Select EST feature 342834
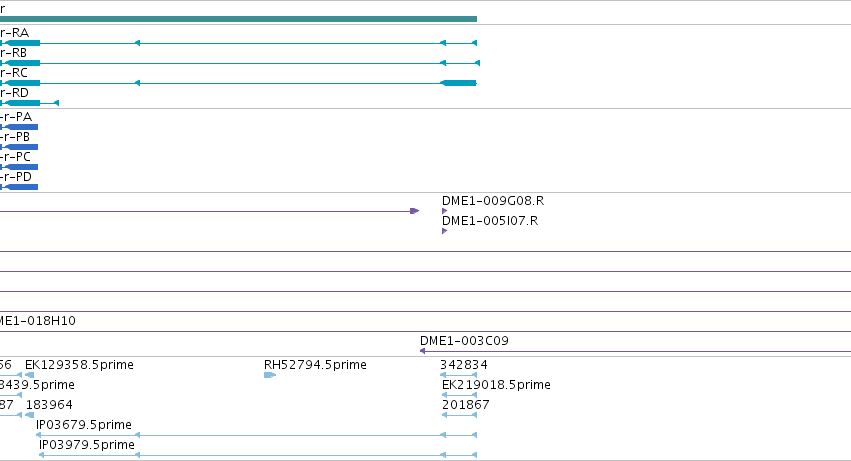The width and height of the screenshot is (851, 461). pyautogui.click(x=459, y=375)
